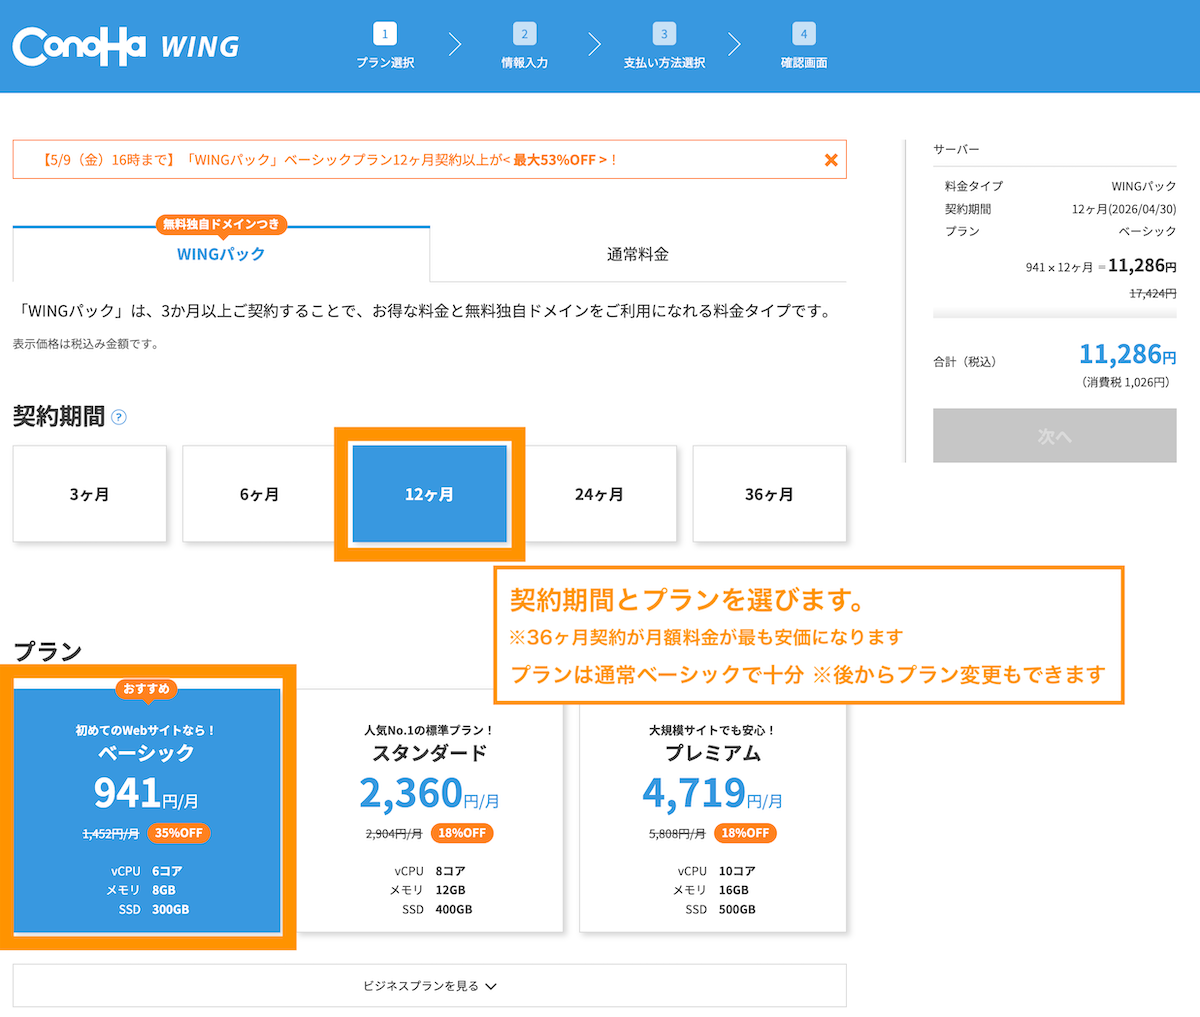The height and width of the screenshot is (1017, 1200).
Task: Choose the 6ヶ月 contract period
Action: [260, 494]
